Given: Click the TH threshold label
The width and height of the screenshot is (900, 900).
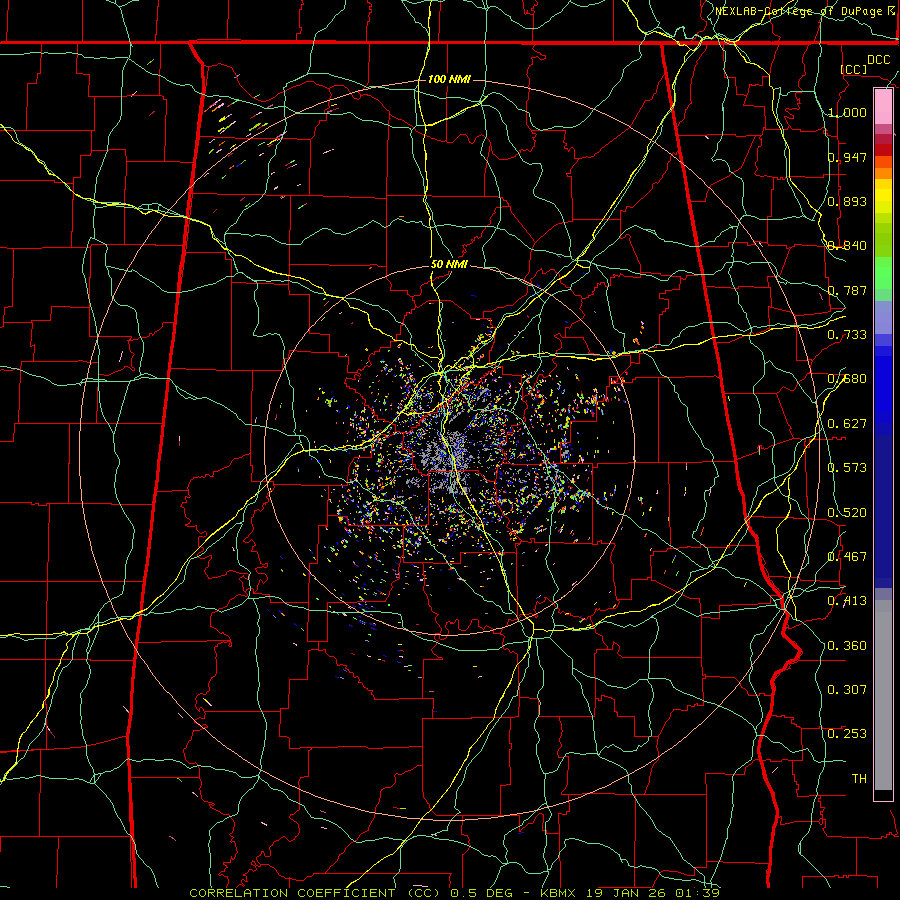Looking at the screenshot, I should (859, 779).
